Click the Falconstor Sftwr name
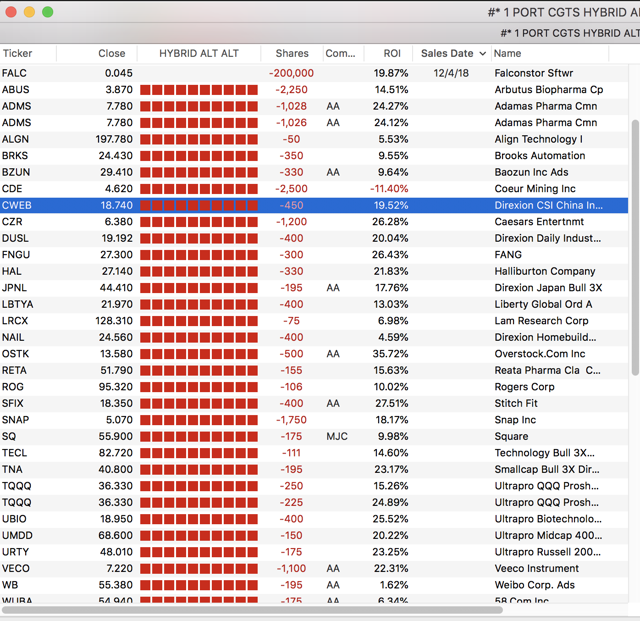Image resolution: width=640 pixels, height=621 pixels. coord(533,73)
